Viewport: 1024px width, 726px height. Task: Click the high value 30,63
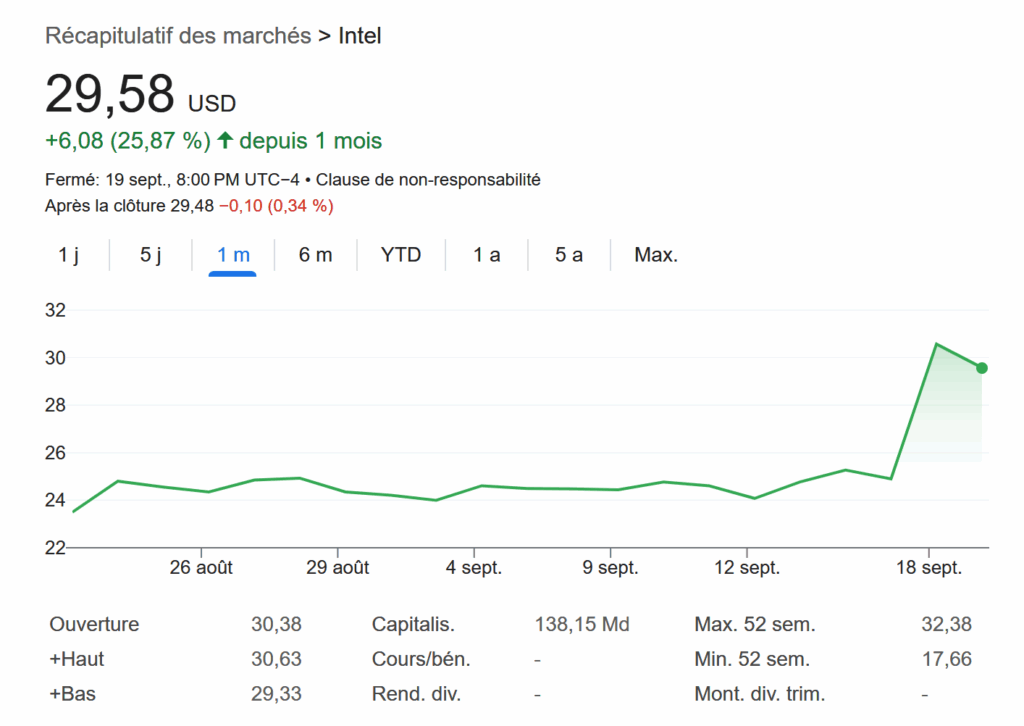point(276,659)
